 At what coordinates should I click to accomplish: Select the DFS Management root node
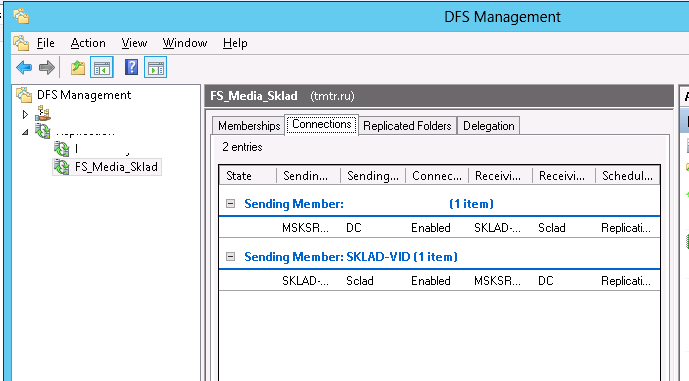(x=83, y=95)
